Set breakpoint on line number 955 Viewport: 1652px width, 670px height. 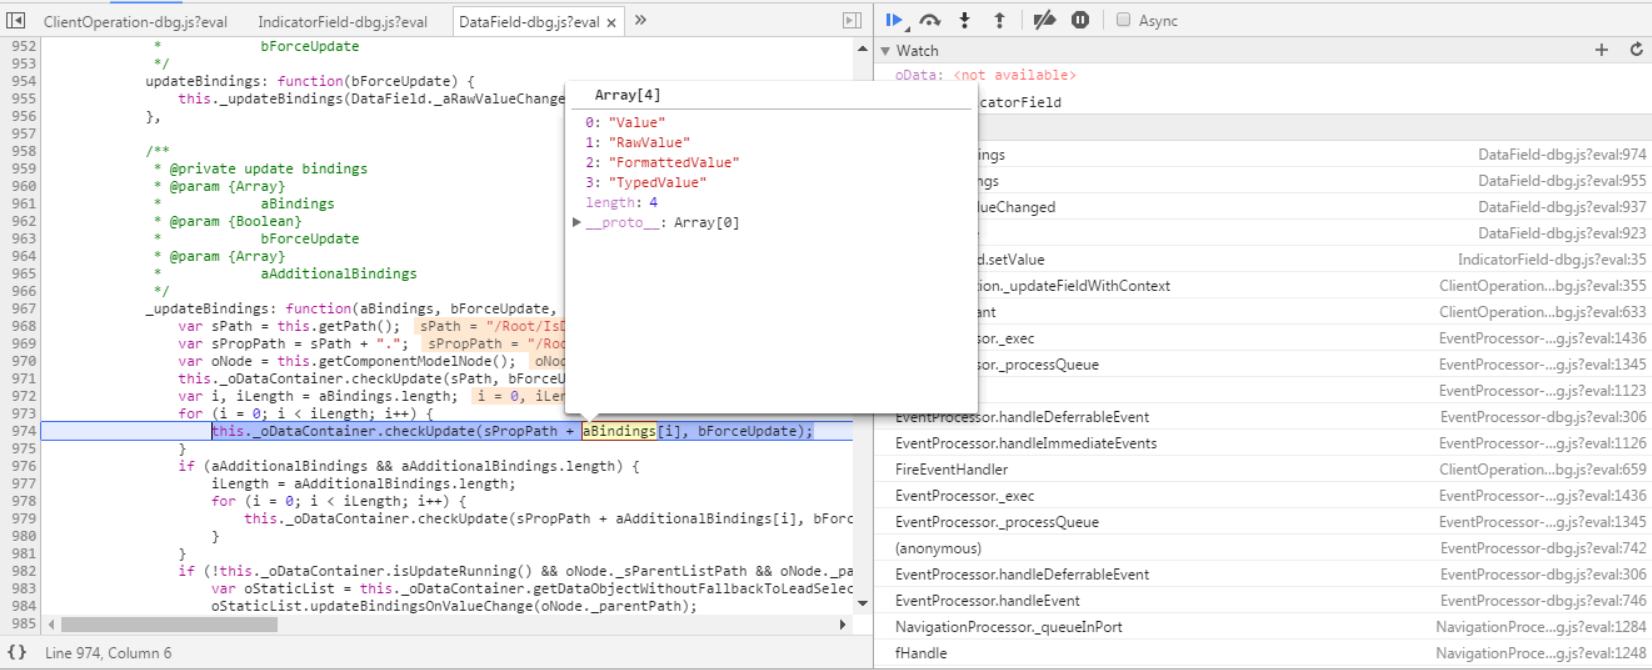(x=23, y=98)
